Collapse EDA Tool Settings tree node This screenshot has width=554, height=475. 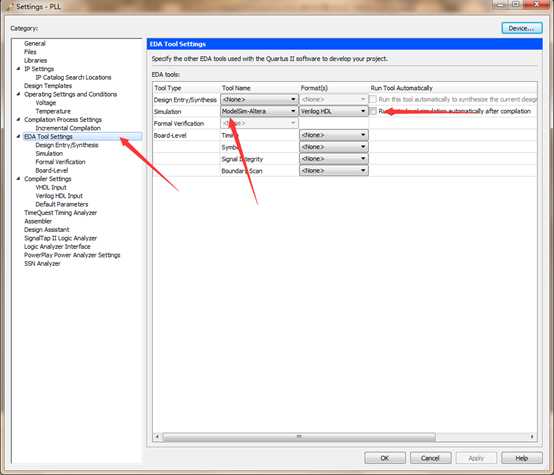[x=18, y=136]
